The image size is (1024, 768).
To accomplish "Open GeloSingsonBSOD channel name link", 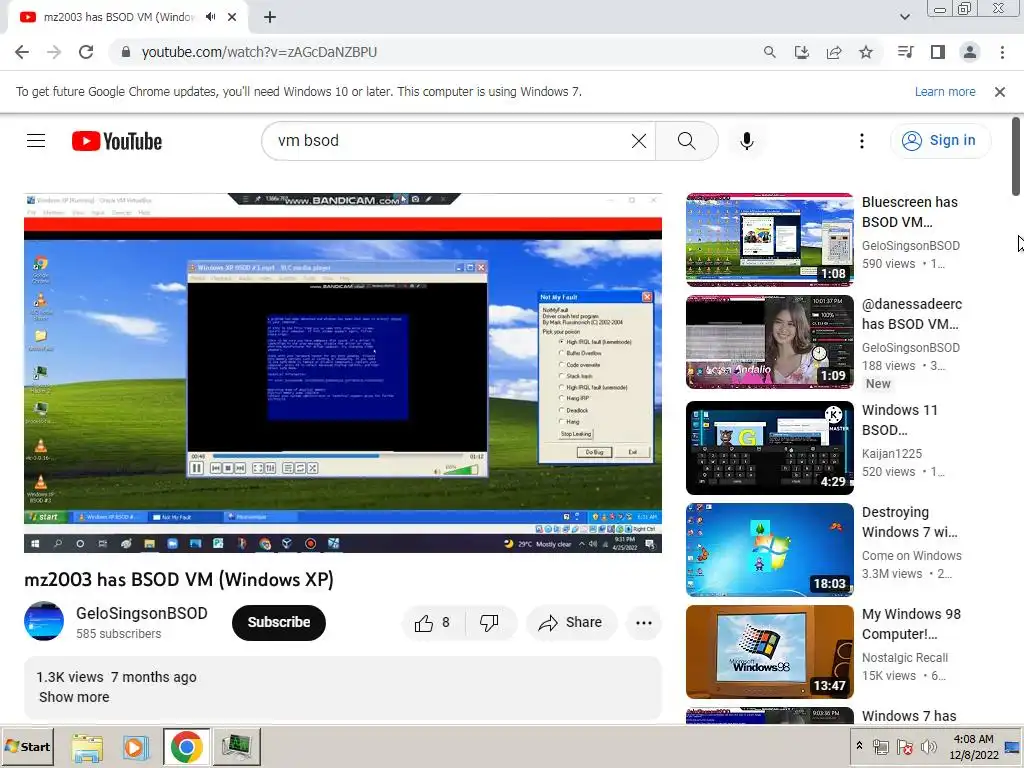I will (x=142, y=613).
